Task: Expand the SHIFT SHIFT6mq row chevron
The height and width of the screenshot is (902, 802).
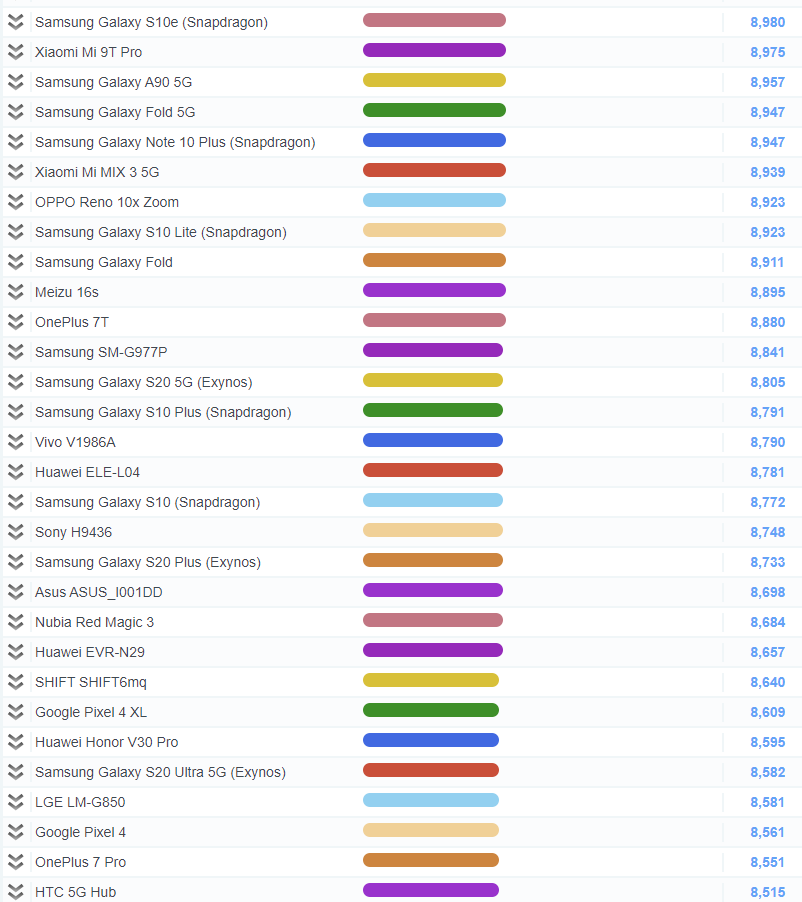Action: click(x=16, y=682)
